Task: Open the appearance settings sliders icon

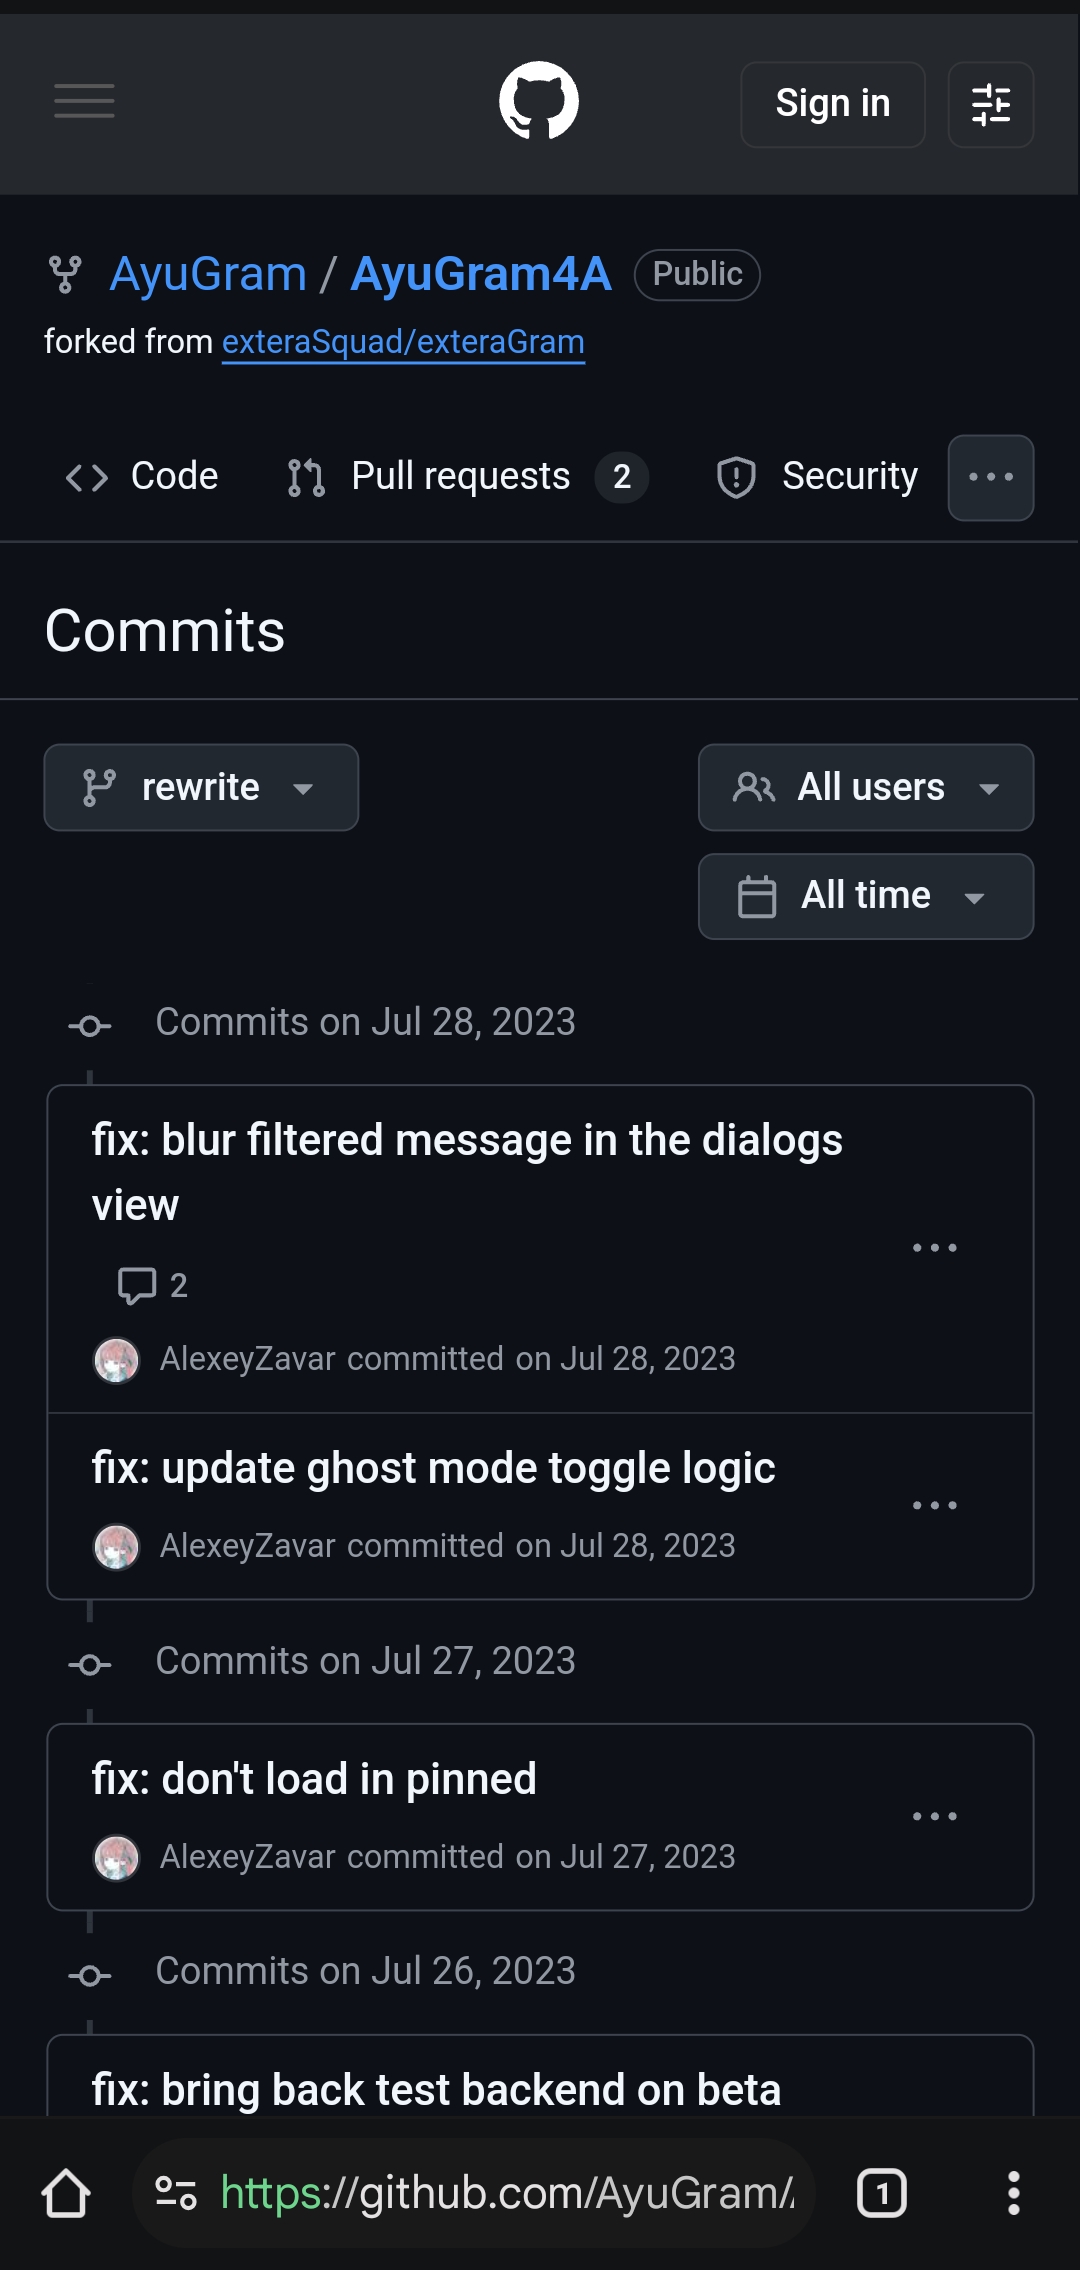Action: [x=990, y=104]
